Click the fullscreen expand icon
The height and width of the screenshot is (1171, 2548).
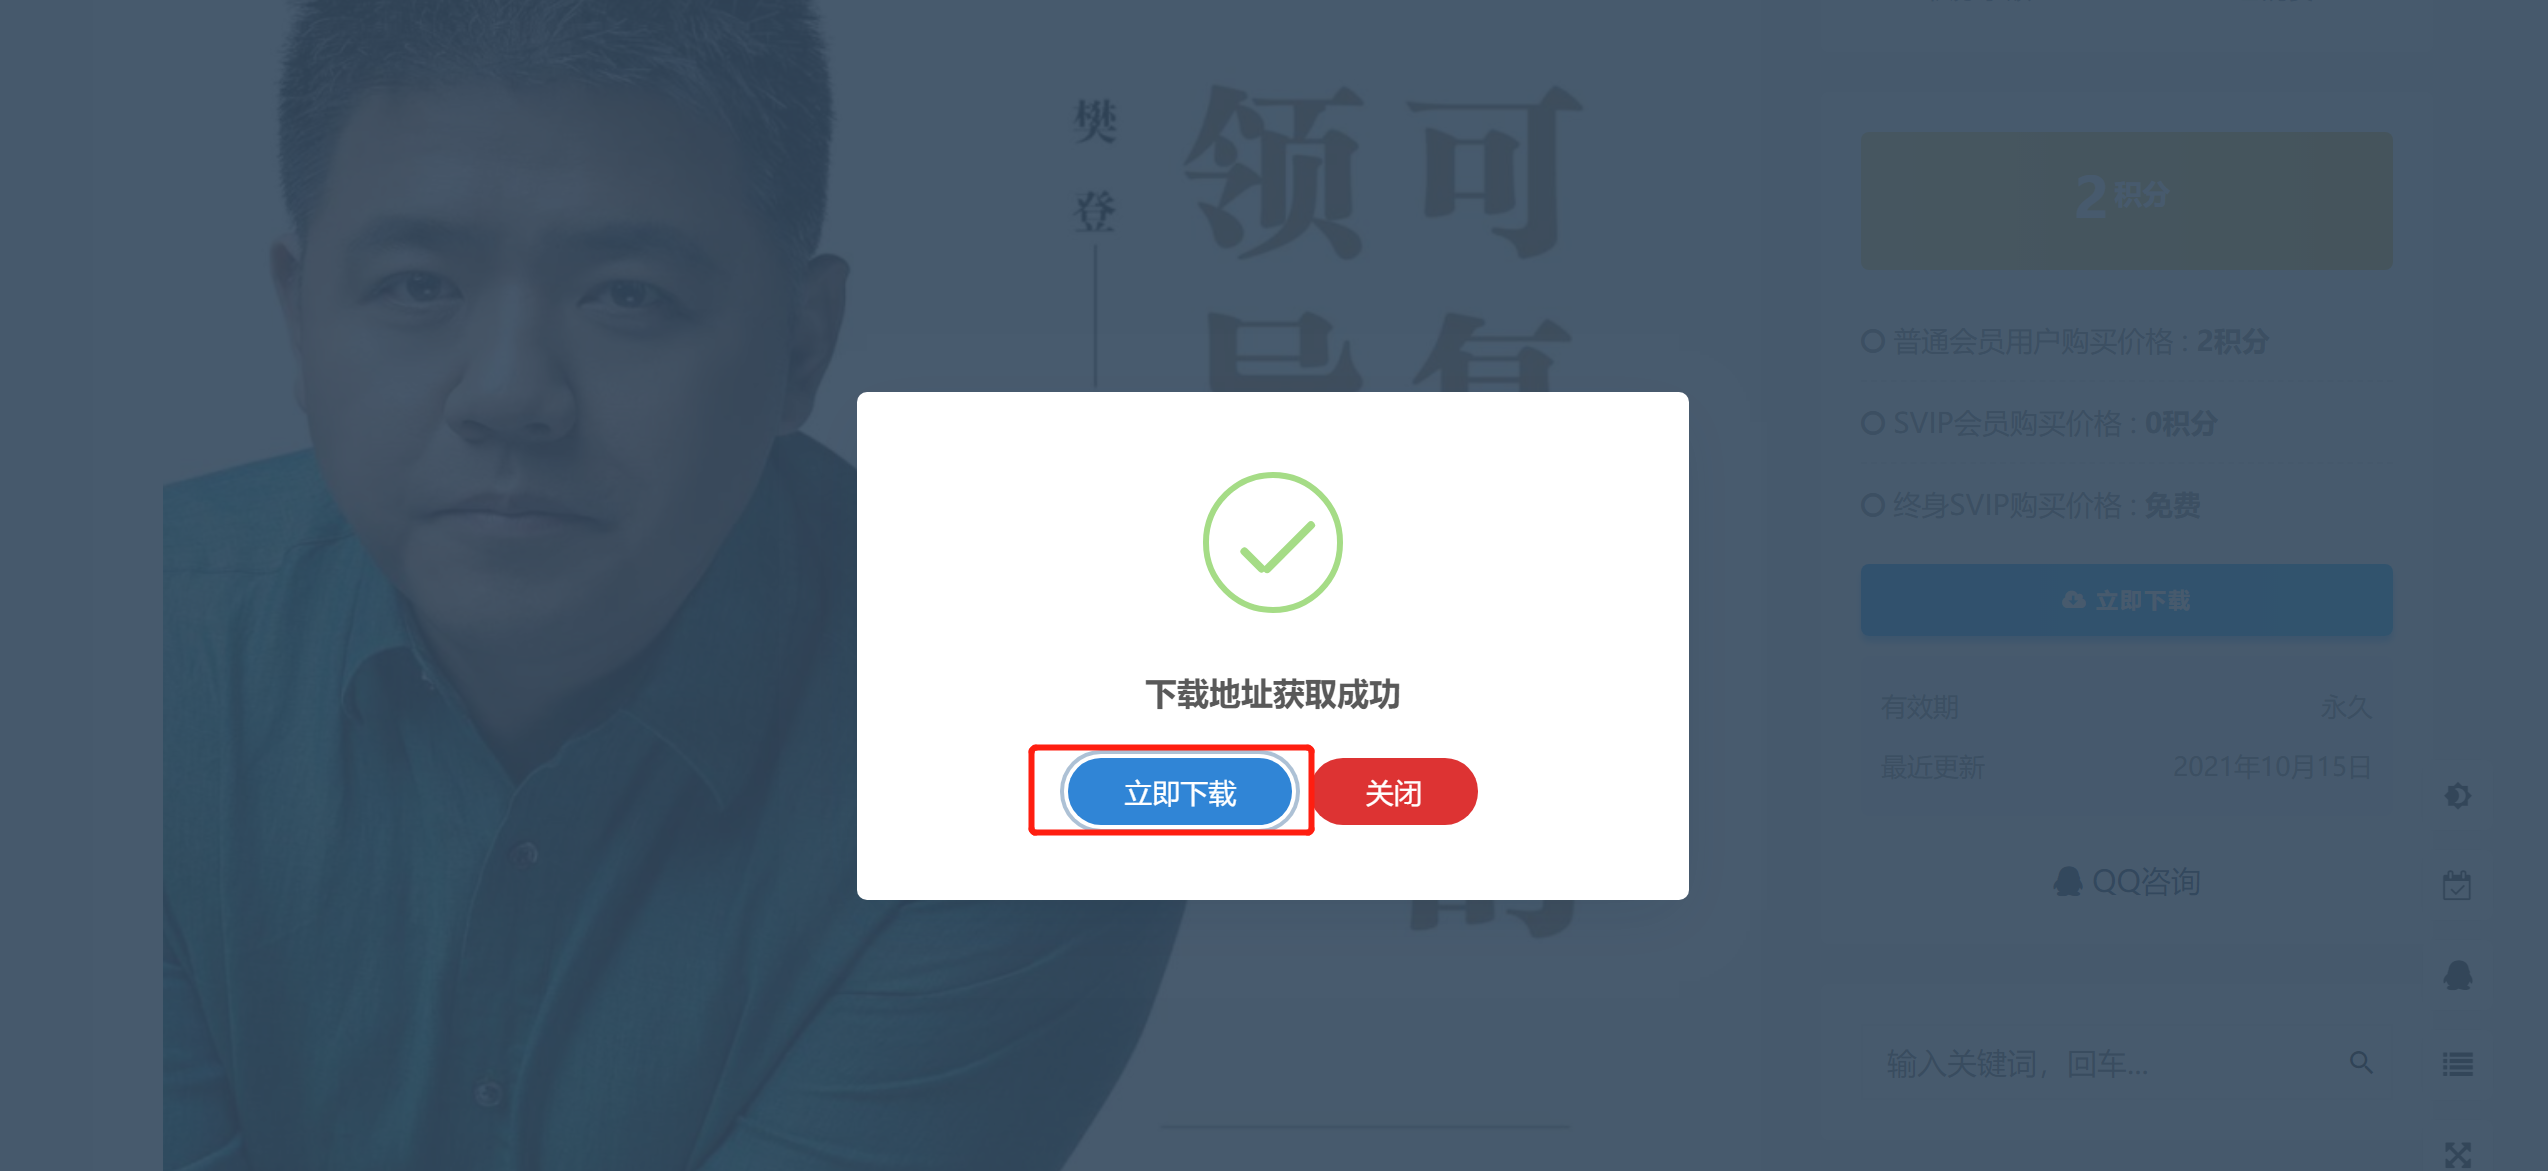(x=2457, y=1155)
